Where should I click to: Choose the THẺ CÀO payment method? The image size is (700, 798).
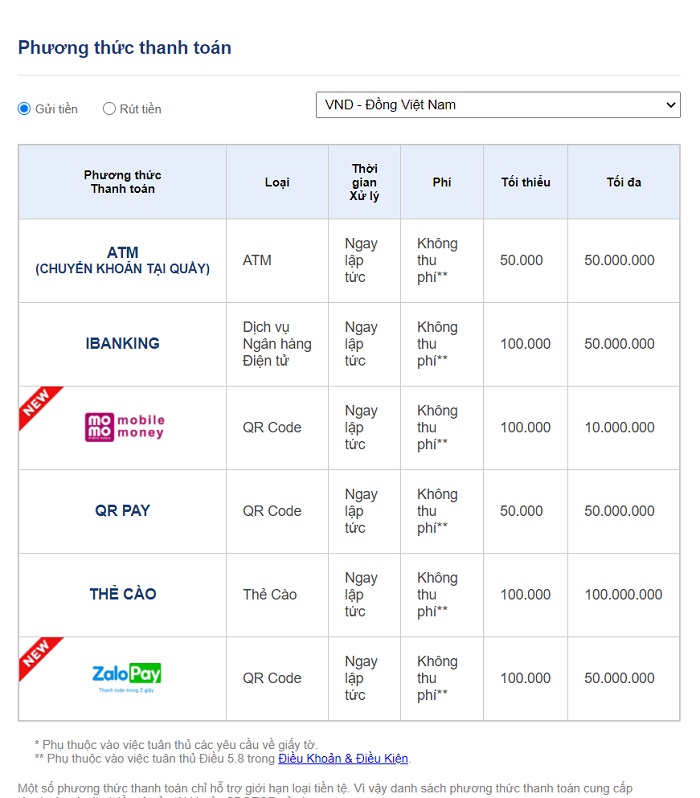pos(123,594)
